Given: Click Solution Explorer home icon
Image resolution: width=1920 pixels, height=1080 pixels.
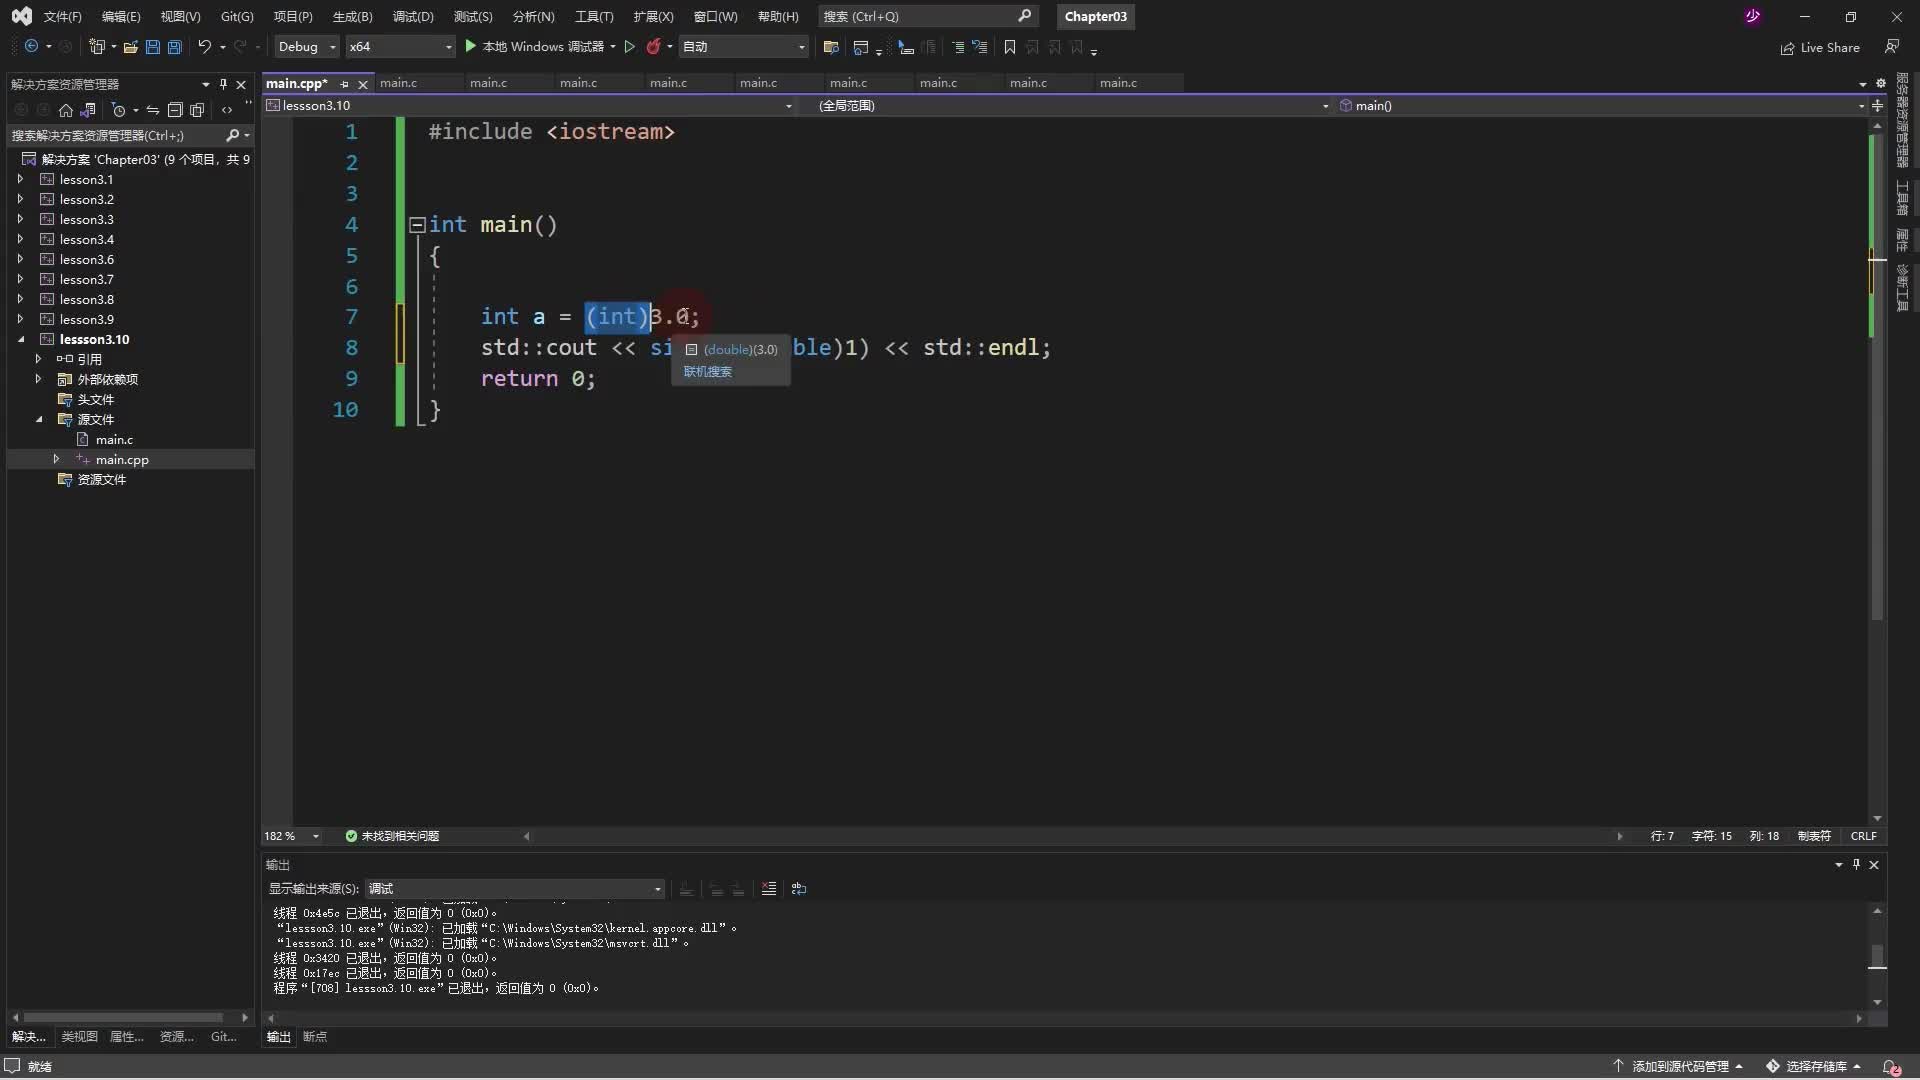Looking at the screenshot, I should point(66,110).
